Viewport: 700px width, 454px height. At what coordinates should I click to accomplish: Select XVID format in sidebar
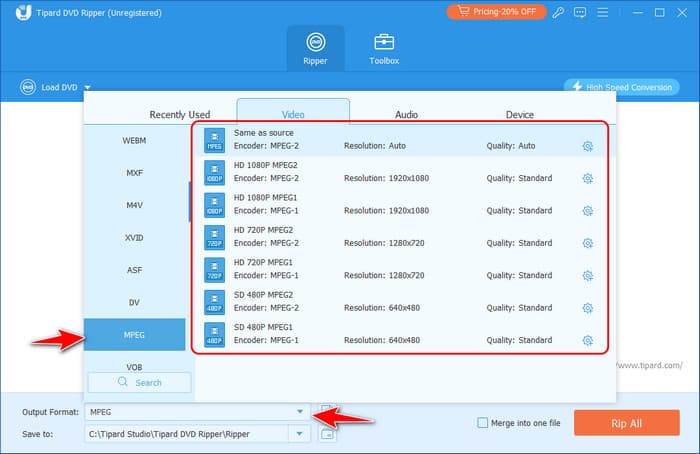tap(134, 238)
